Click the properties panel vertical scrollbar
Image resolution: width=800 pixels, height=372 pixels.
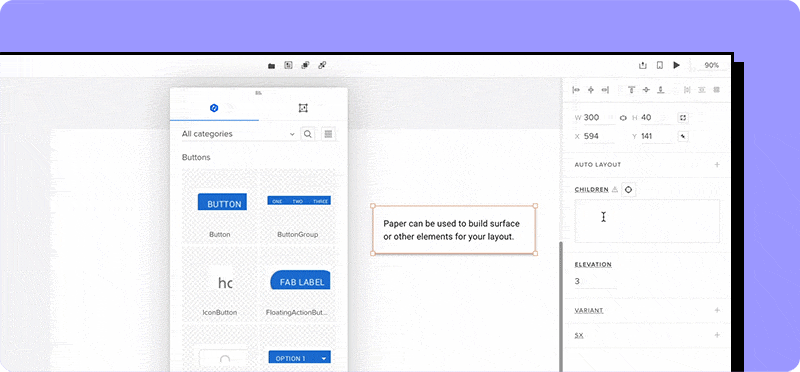click(x=561, y=306)
